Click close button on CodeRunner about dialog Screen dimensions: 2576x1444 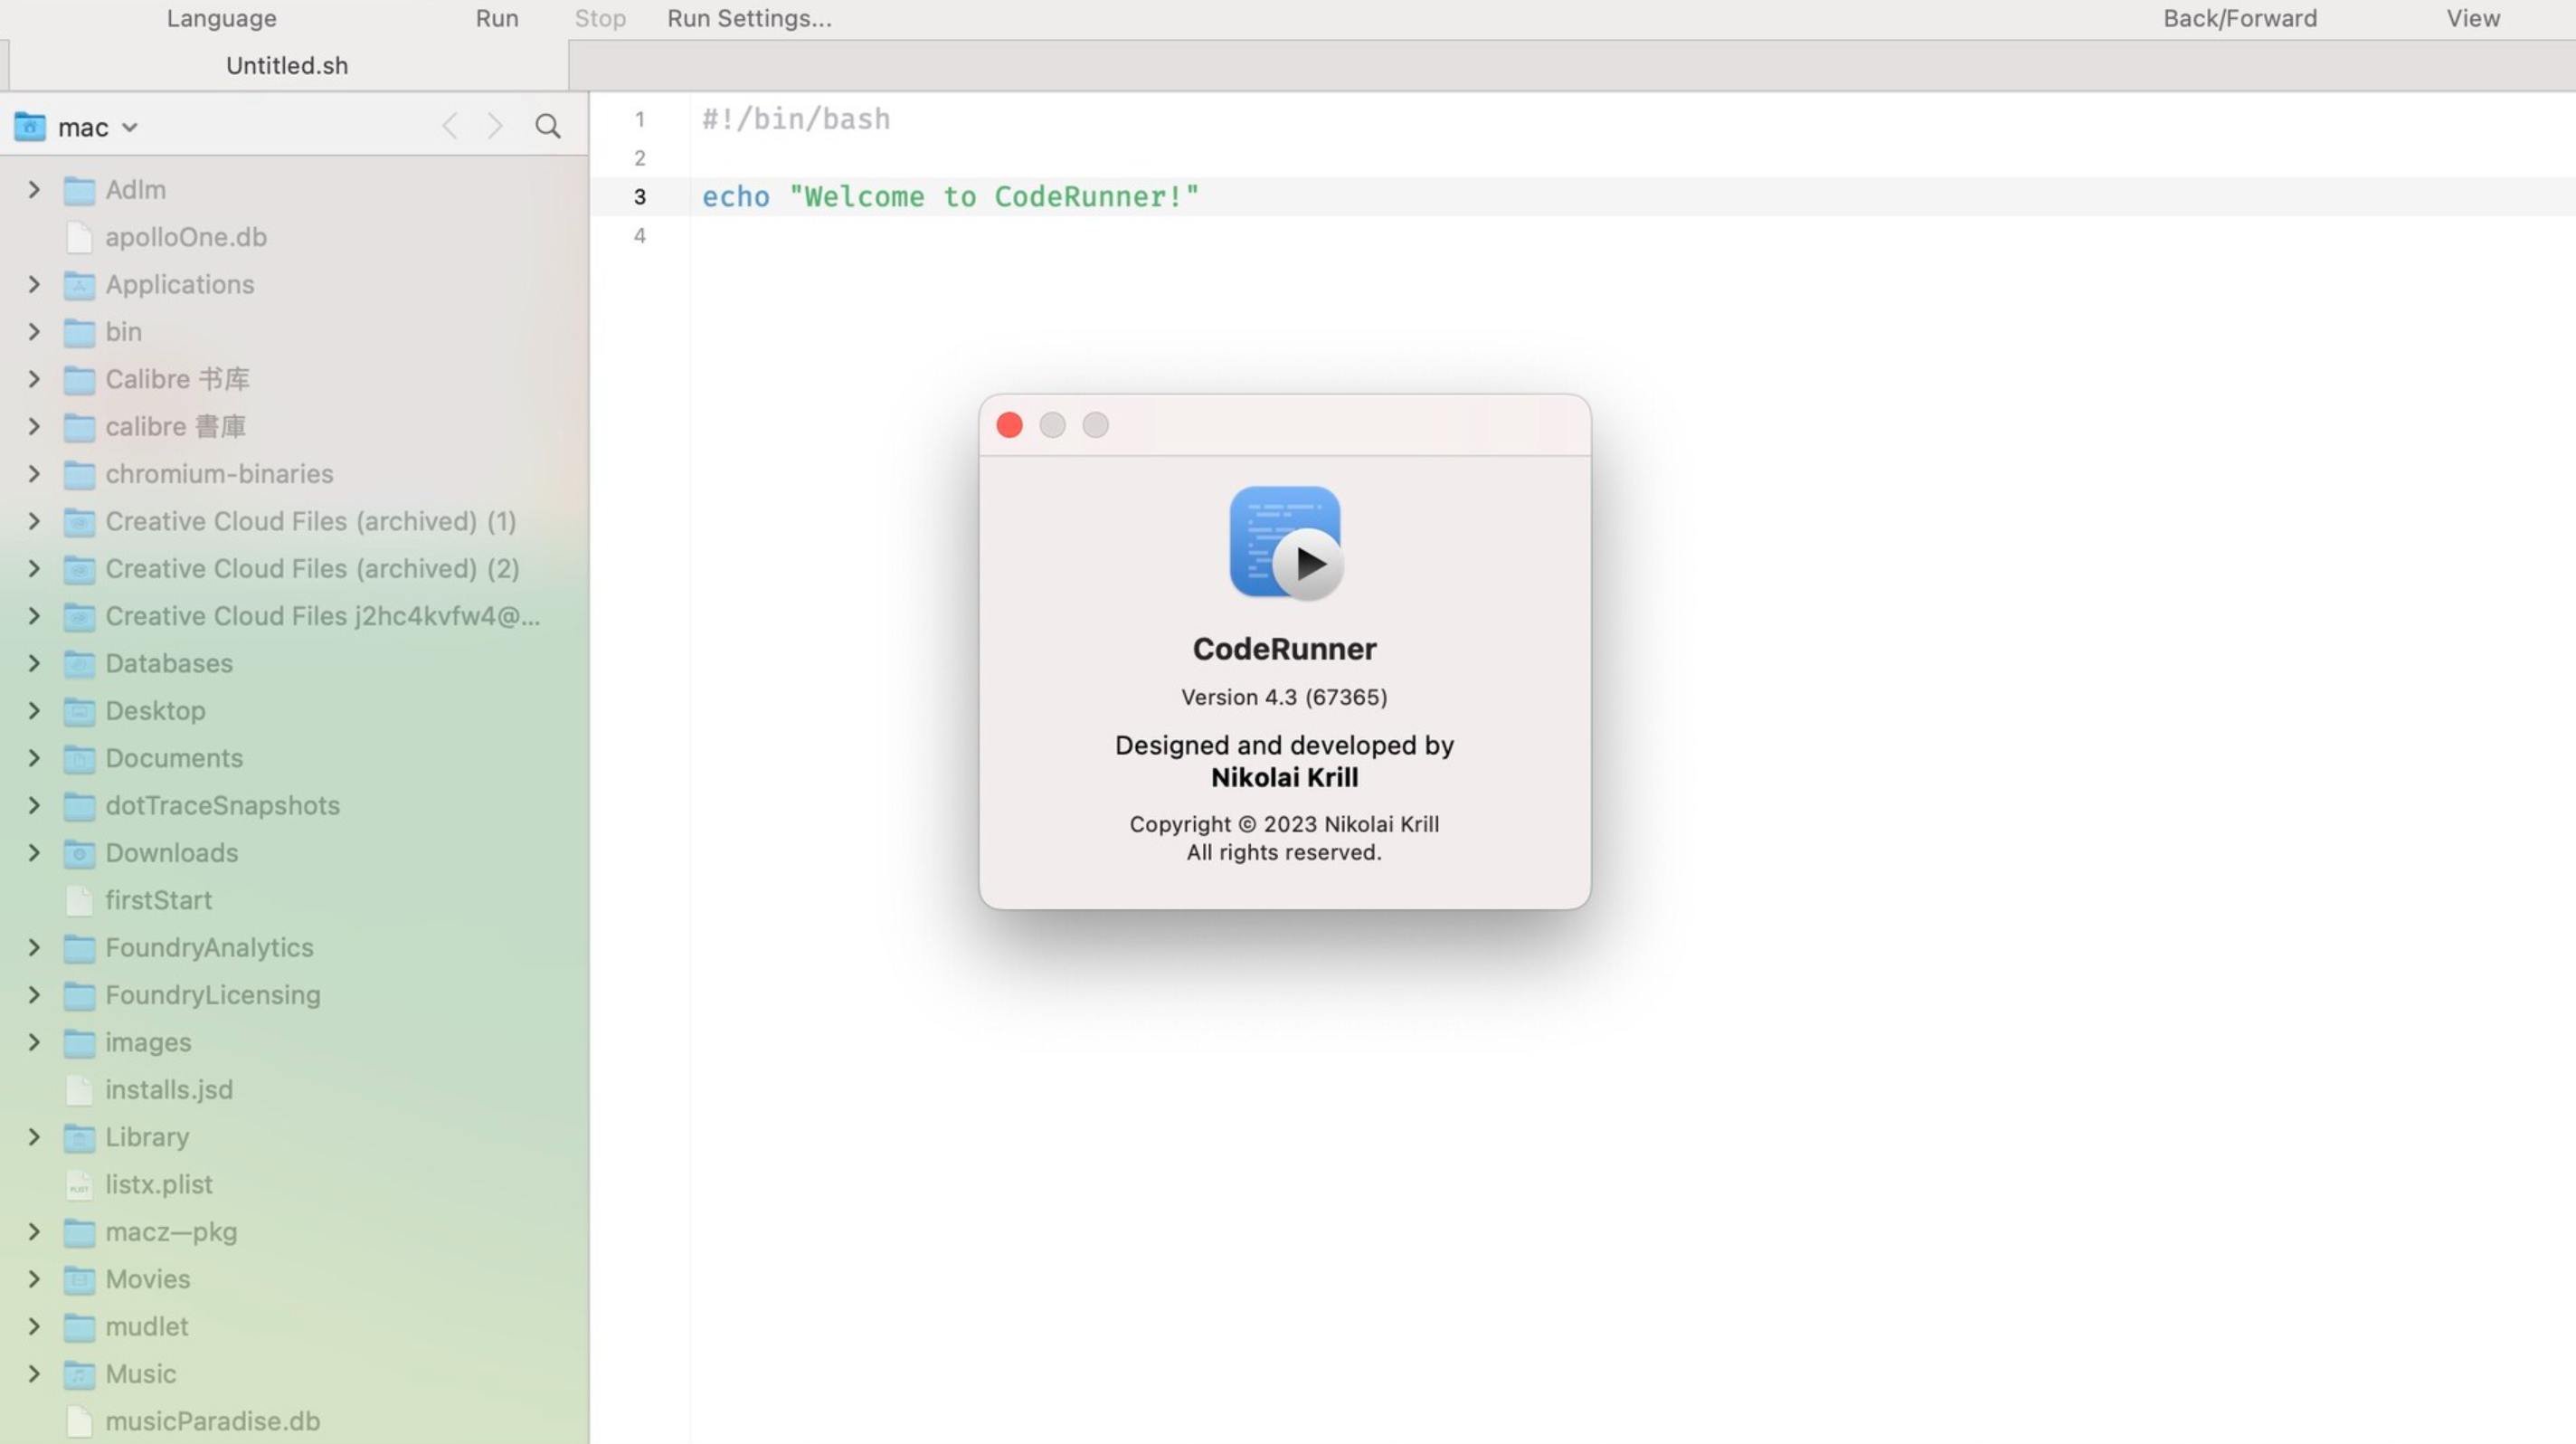coord(1009,424)
